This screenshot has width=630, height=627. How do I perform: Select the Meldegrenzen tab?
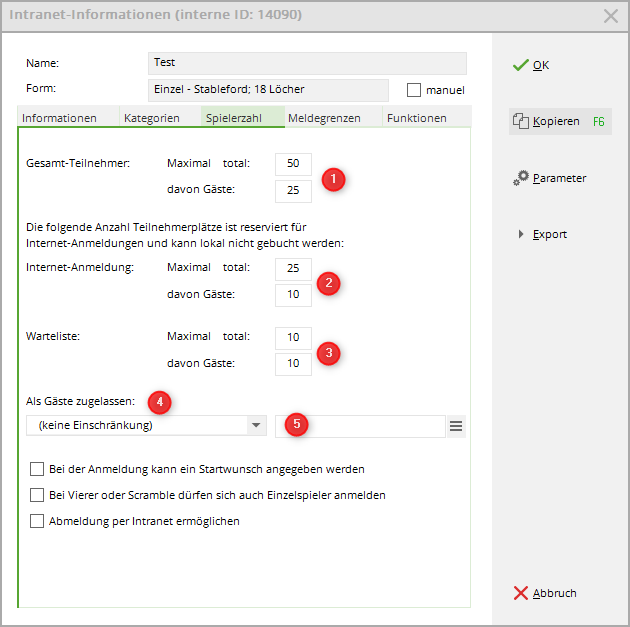324,118
